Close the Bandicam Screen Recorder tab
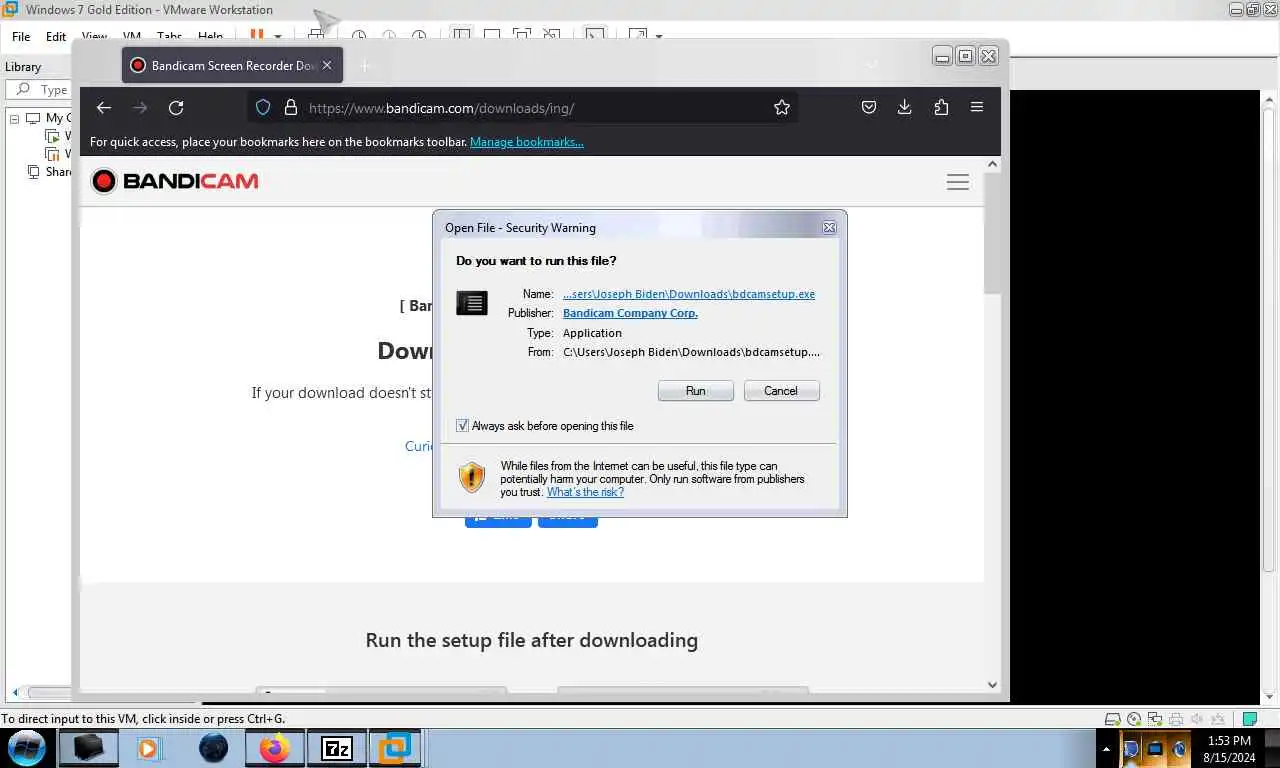 coord(327,65)
